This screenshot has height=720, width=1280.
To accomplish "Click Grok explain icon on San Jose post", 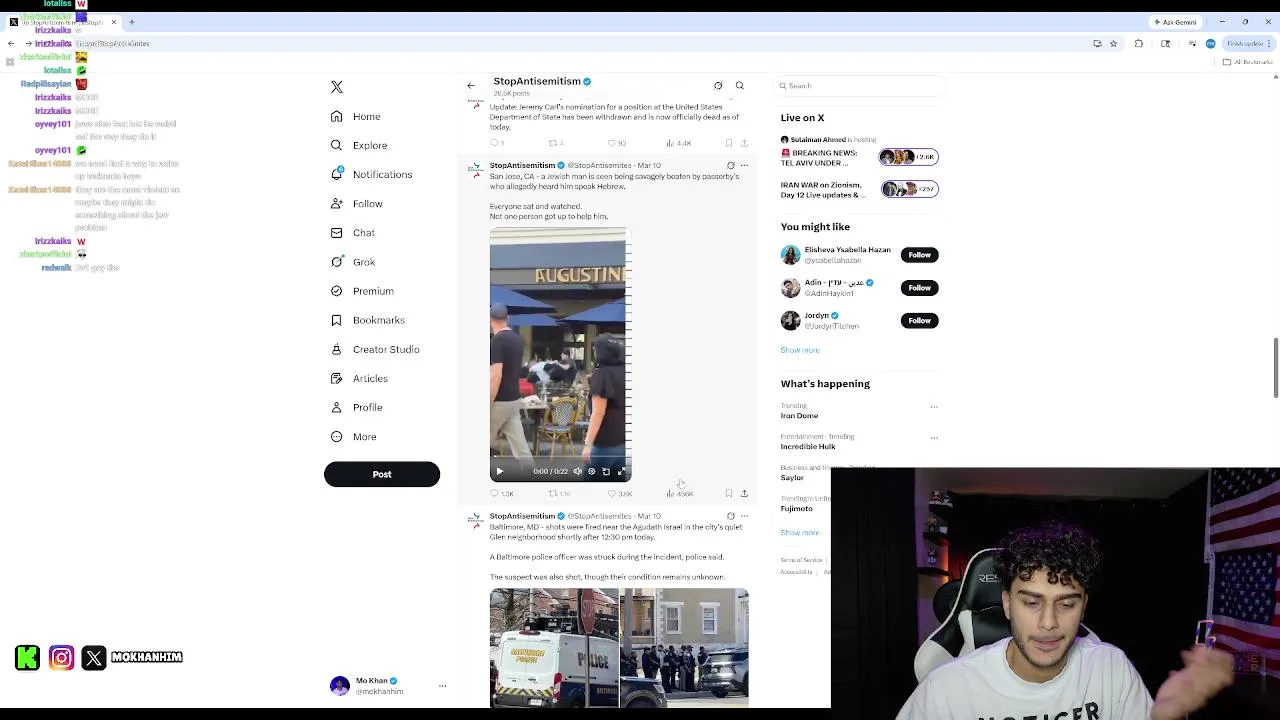I will point(730,165).
